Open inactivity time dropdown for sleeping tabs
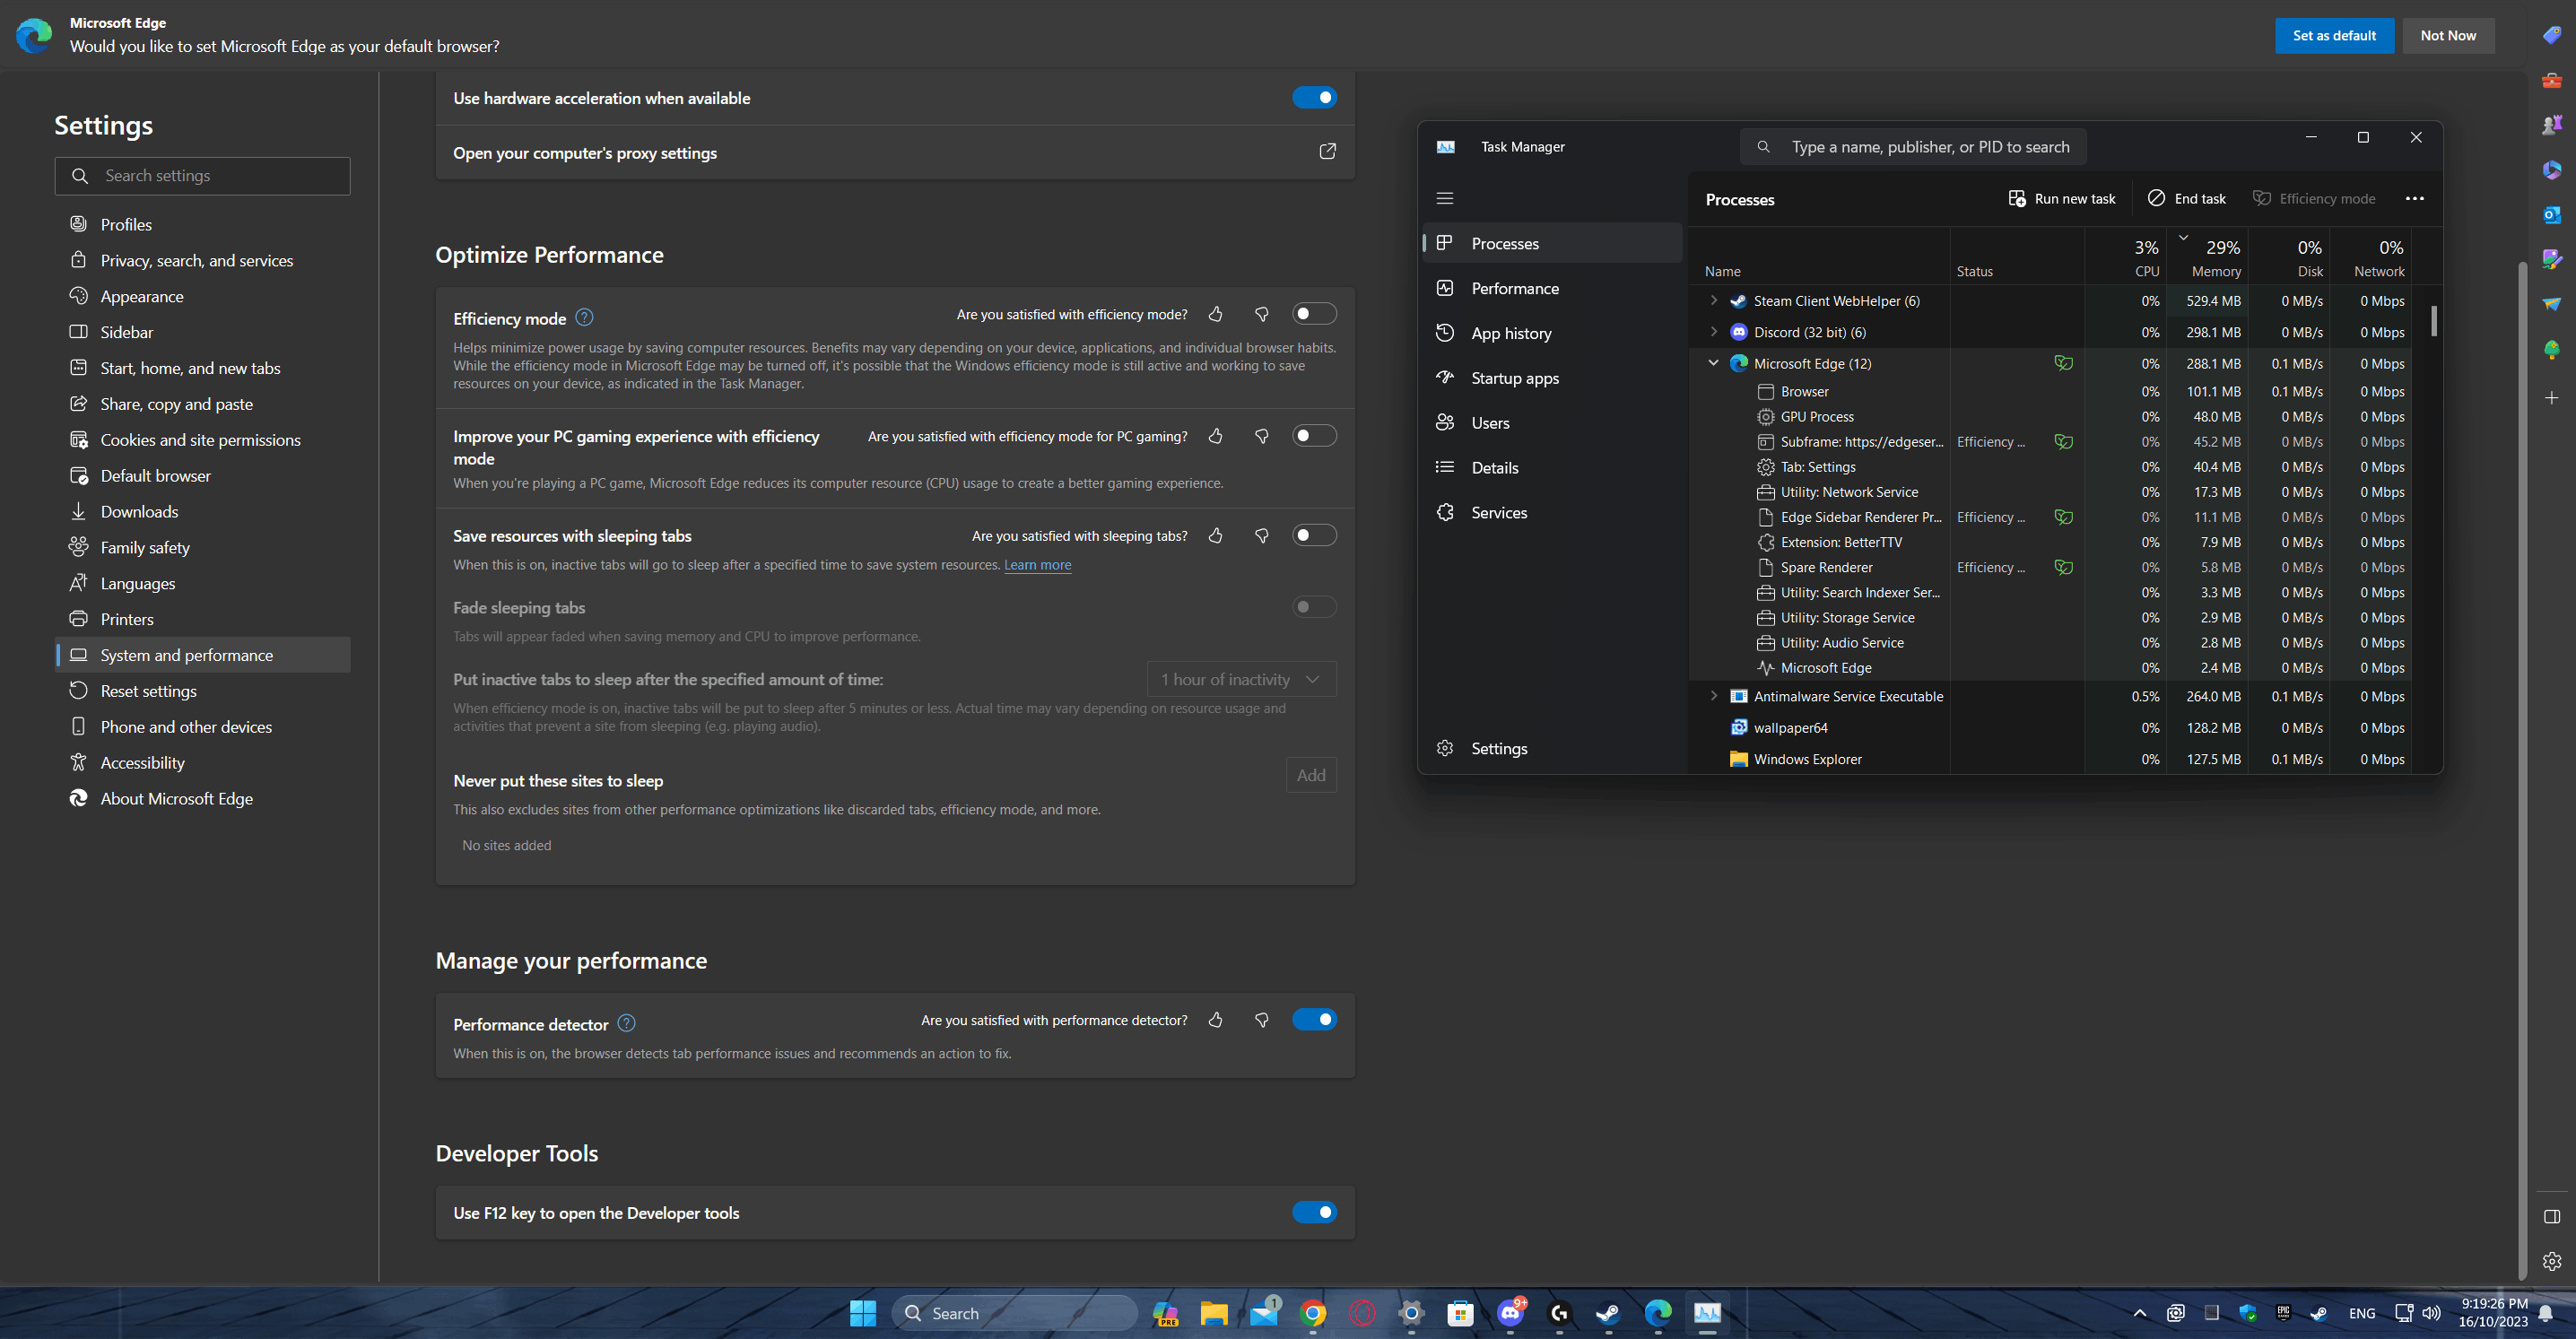The height and width of the screenshot is (1339, 2576). (1241, 679)
